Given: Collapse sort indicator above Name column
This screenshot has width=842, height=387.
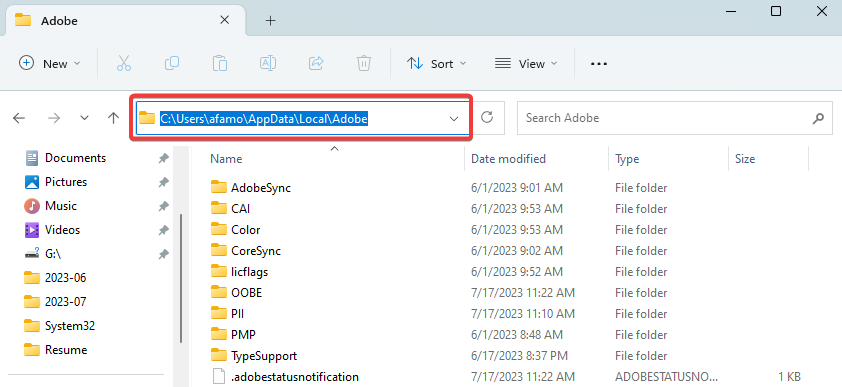Looking at the screenshot, I should click(x=335, y=149).
